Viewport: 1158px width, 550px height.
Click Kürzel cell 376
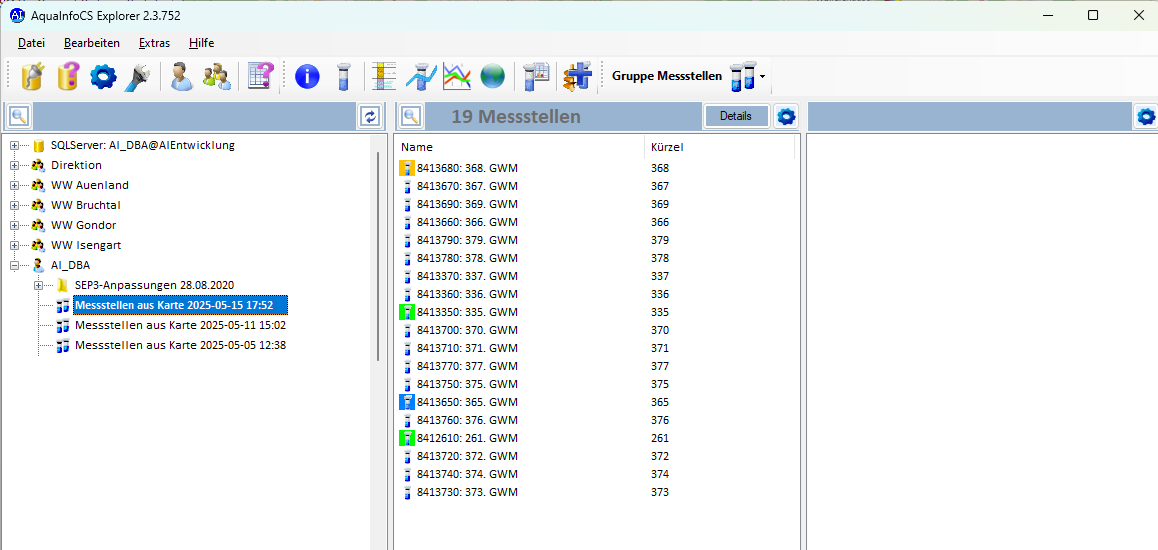tap(659, 420)
